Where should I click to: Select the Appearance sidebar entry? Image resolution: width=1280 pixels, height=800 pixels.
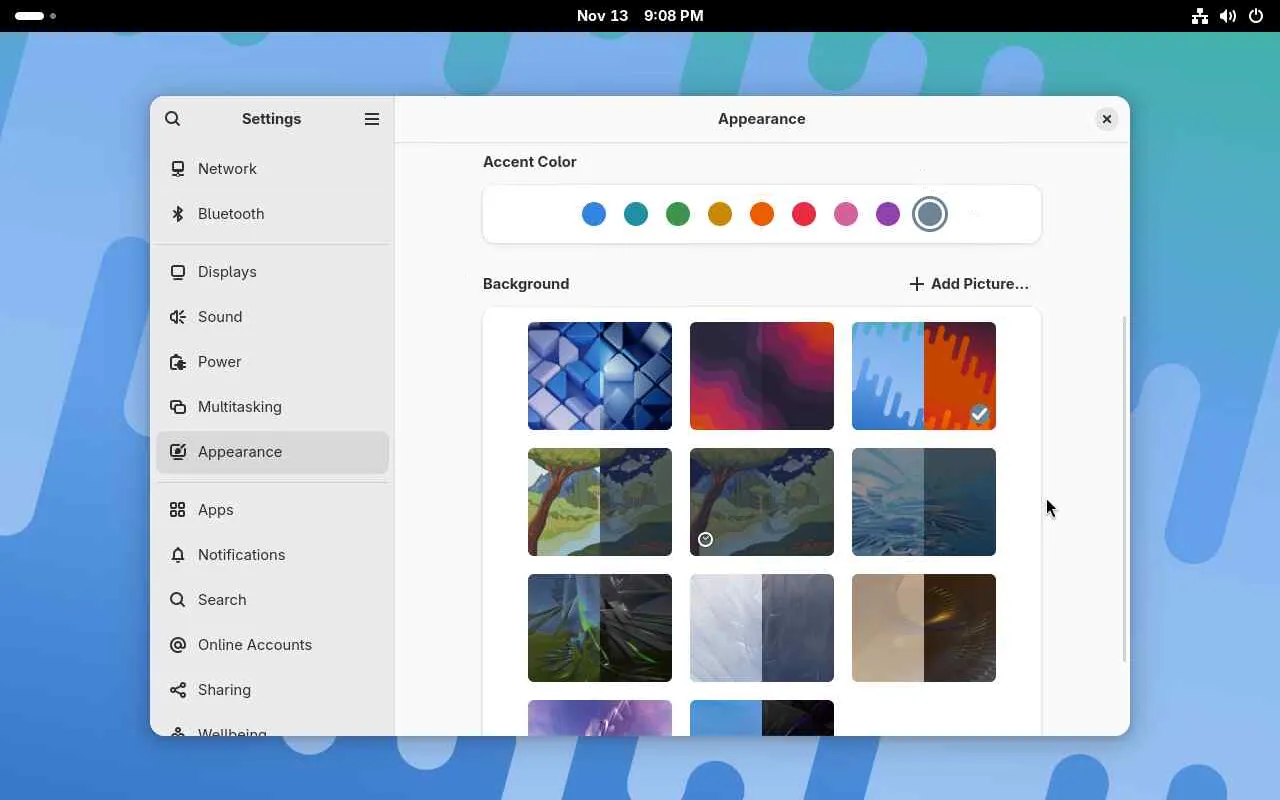click(273, 452)
